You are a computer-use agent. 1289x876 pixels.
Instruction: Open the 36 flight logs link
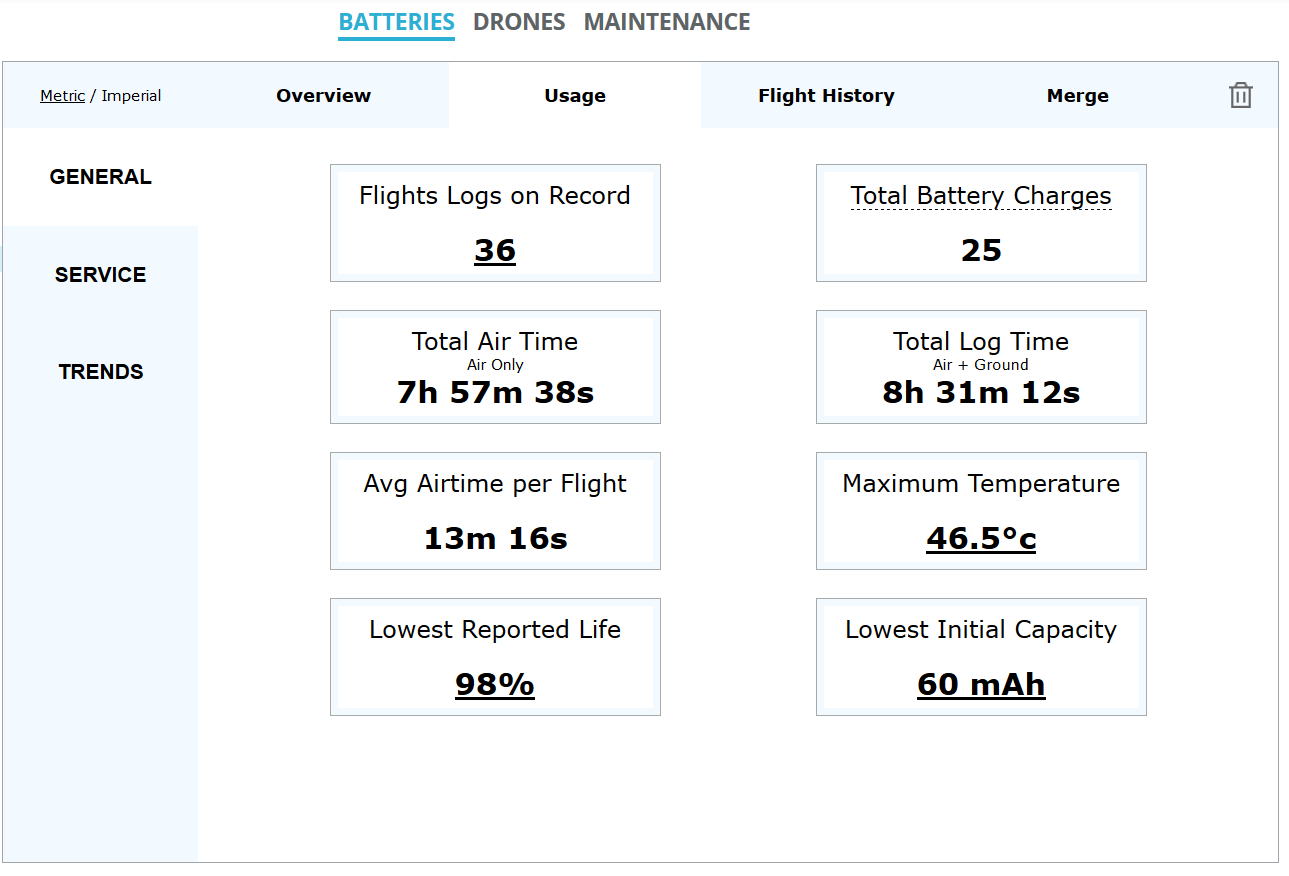pos(495,250)
